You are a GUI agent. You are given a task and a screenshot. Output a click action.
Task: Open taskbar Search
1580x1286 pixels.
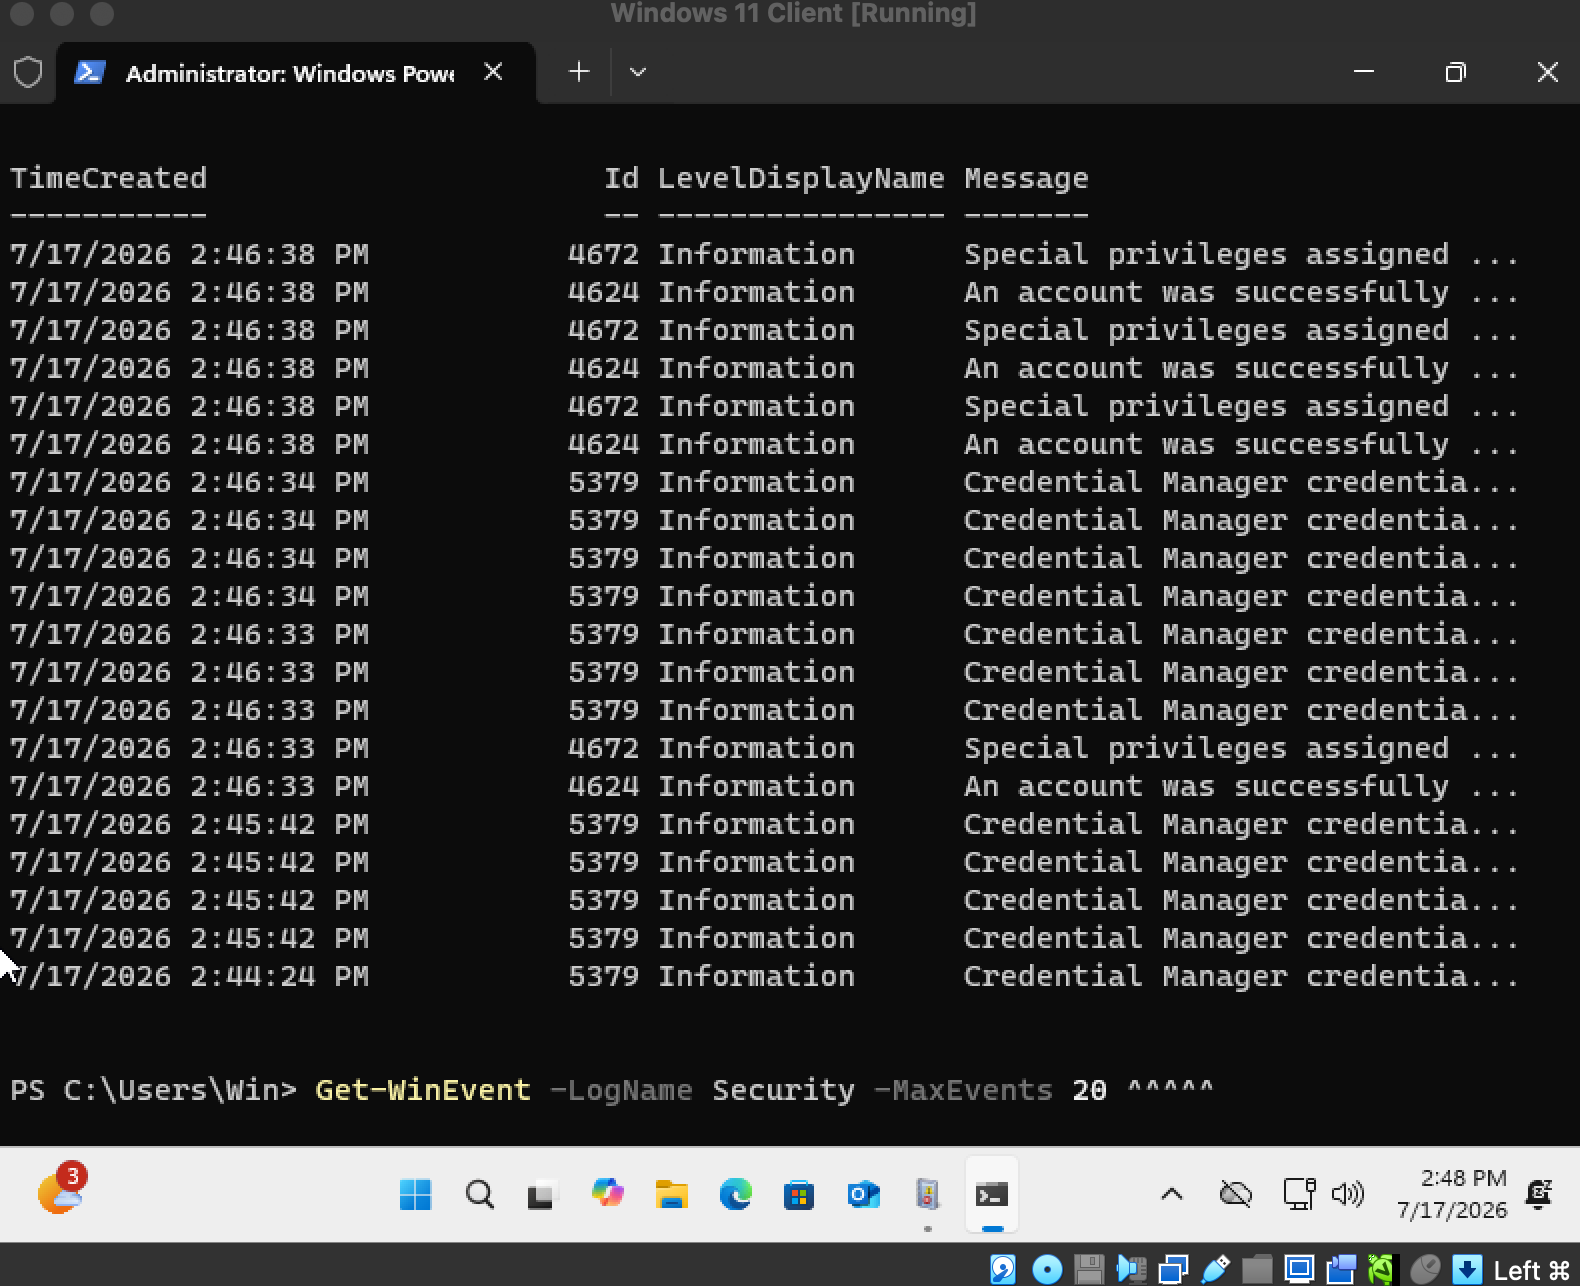tap(480, 1194)
